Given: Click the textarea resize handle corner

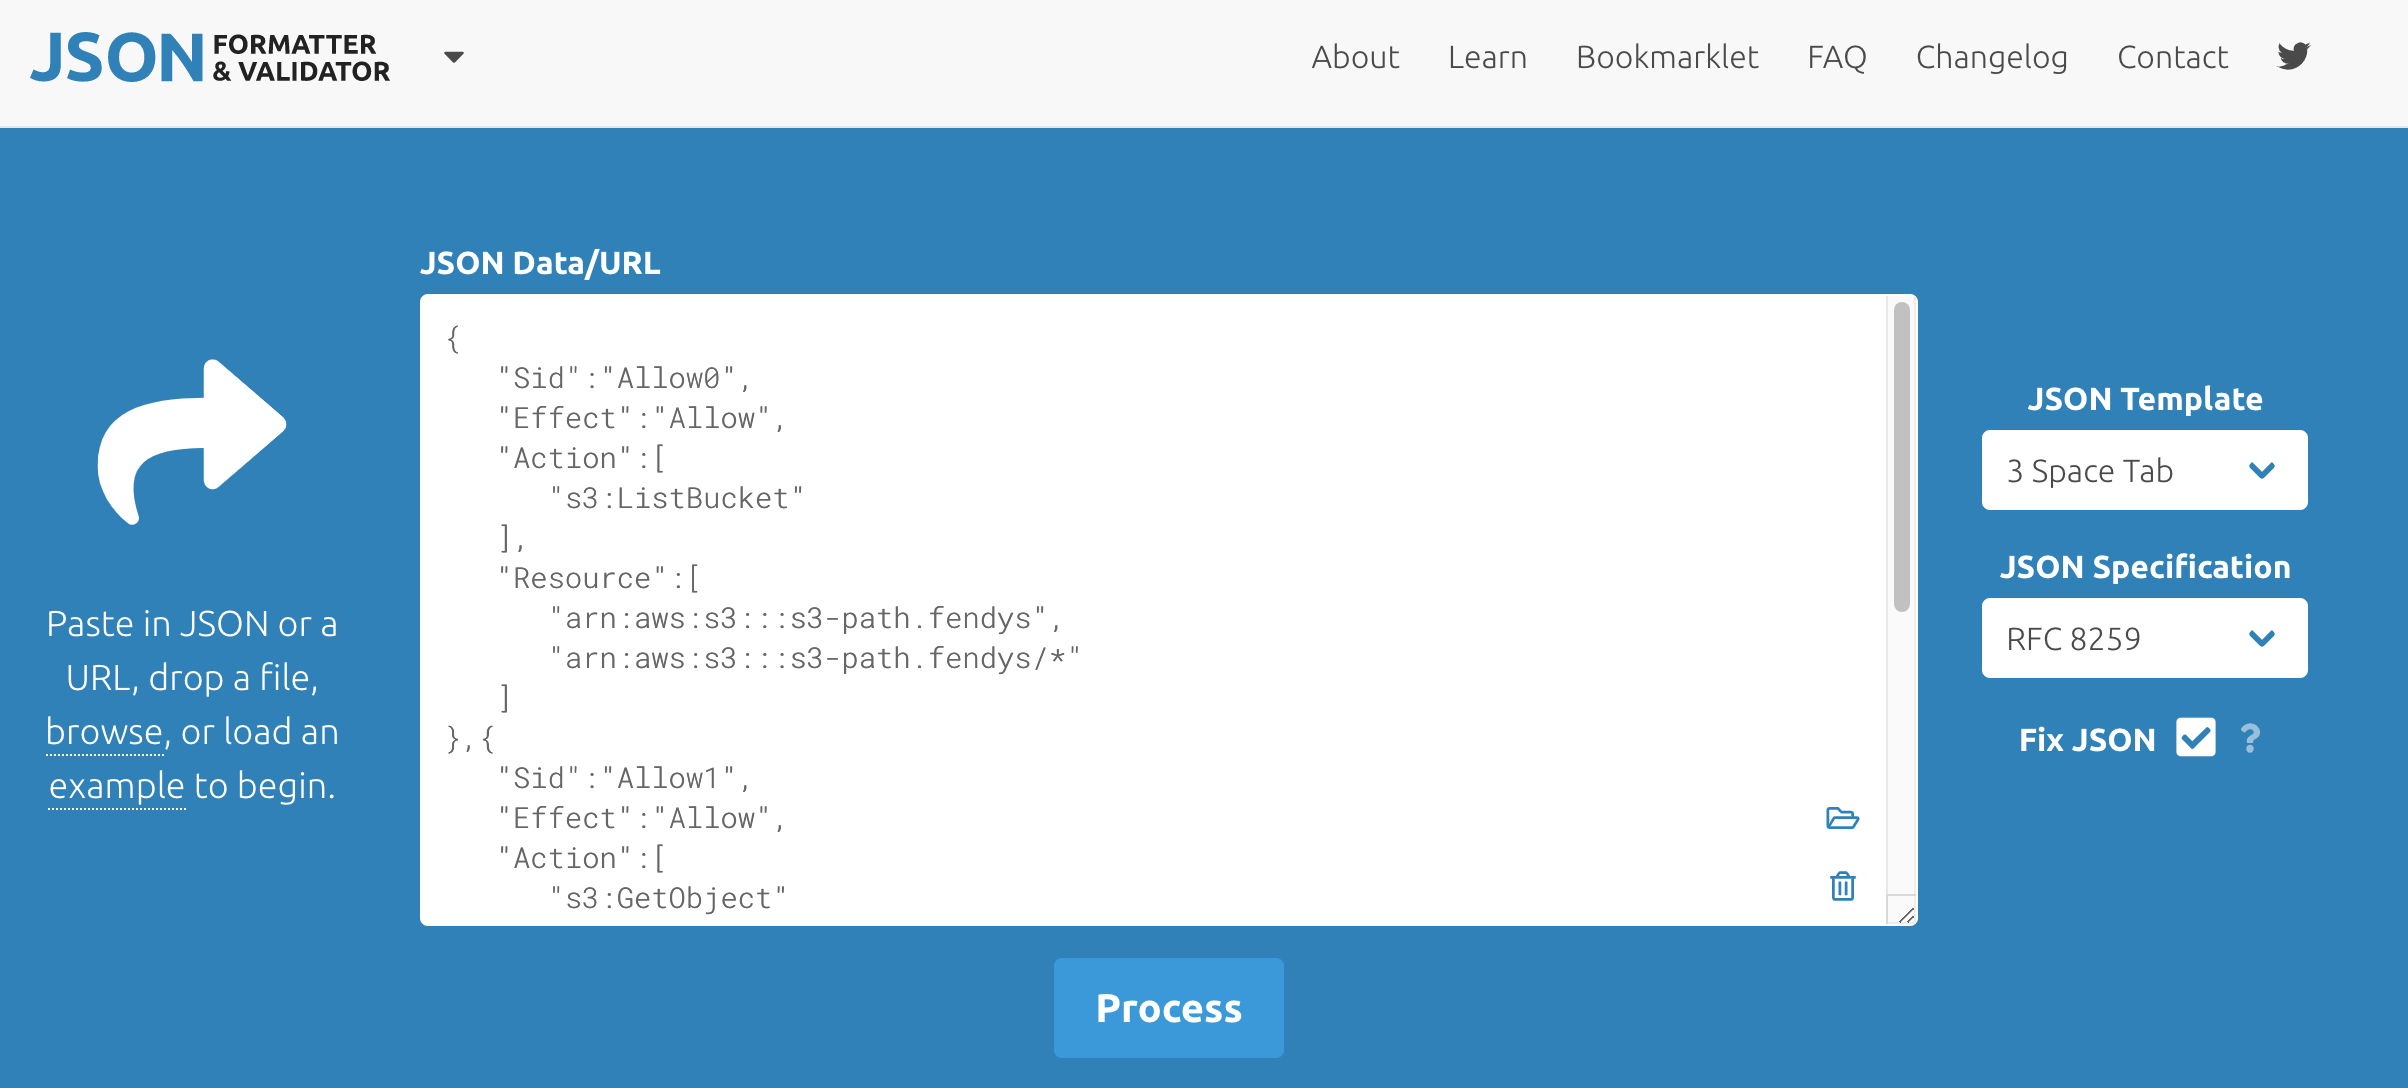Looking at the screenshot, I should pos(1906,915).
